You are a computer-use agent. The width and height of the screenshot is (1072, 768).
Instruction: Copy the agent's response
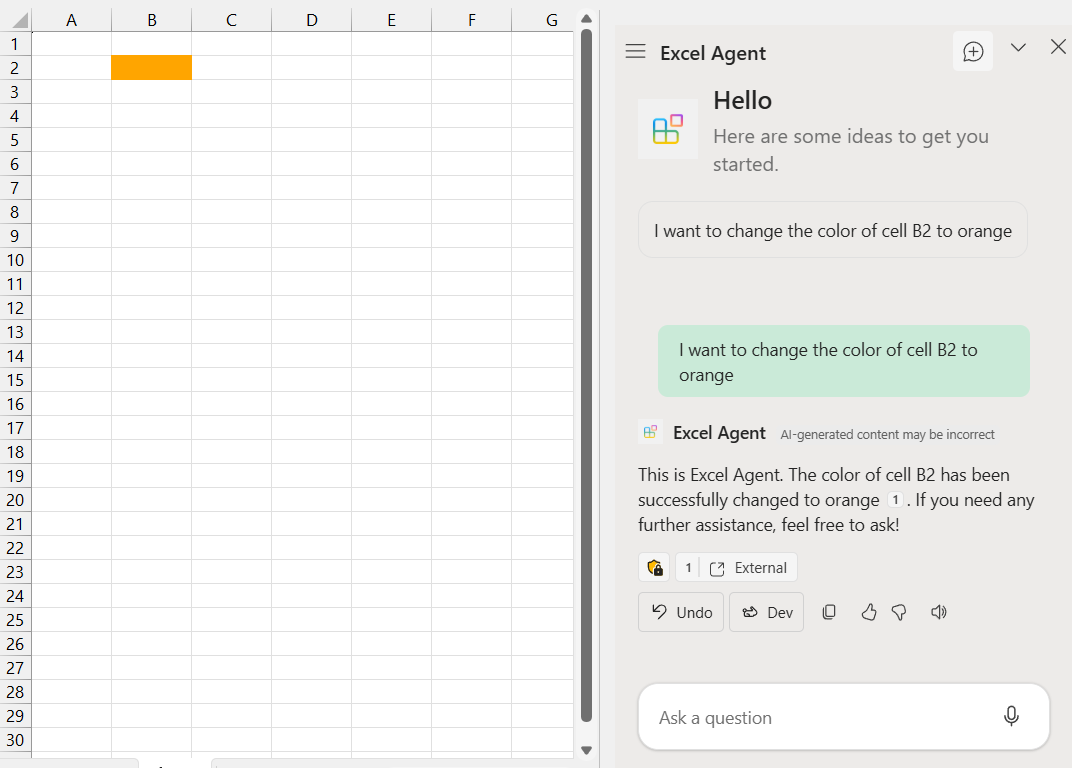829,612
